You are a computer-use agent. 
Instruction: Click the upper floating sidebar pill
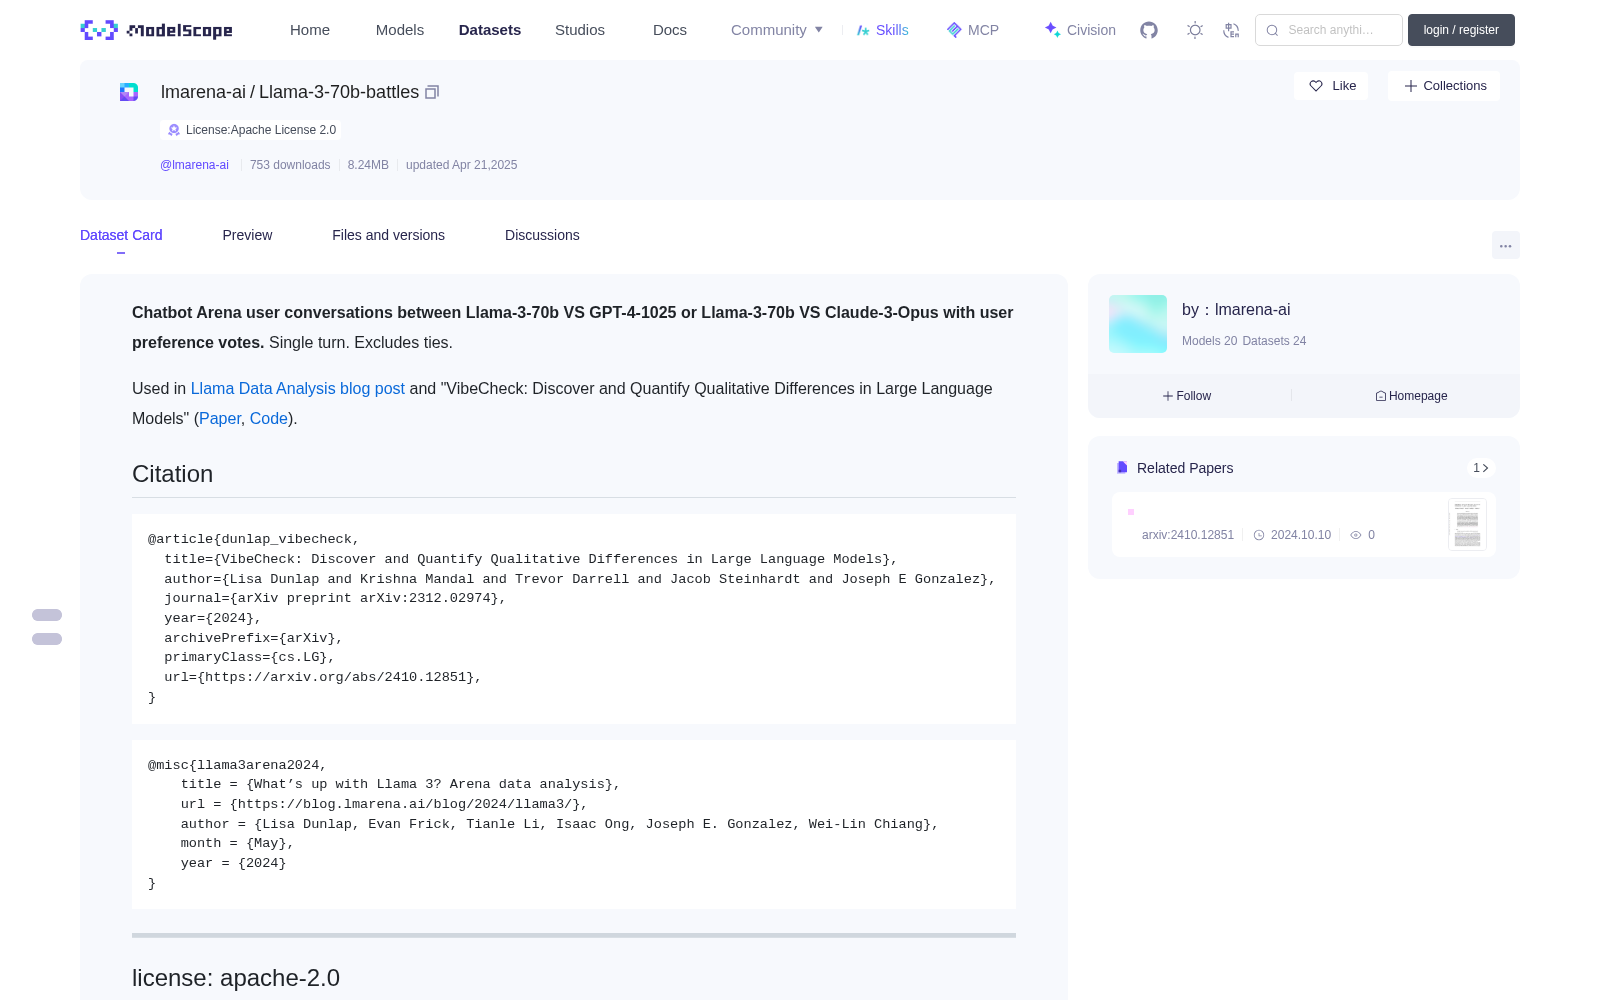47,615
